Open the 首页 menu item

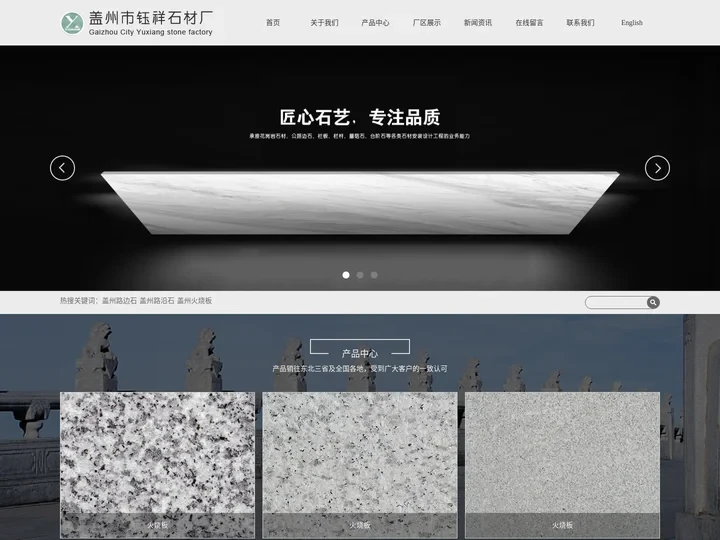pyautogui.click(x=273, y=22)
